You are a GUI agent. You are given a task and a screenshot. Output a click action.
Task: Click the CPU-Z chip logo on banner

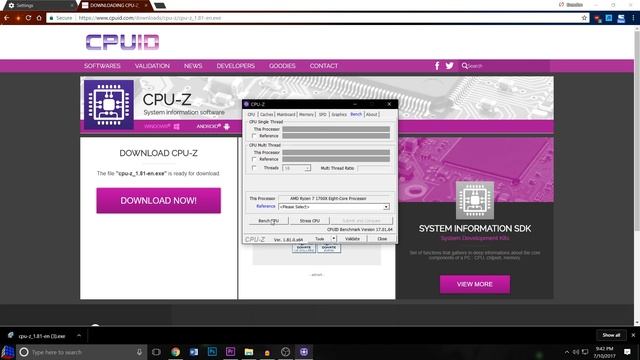pos(109,104)
